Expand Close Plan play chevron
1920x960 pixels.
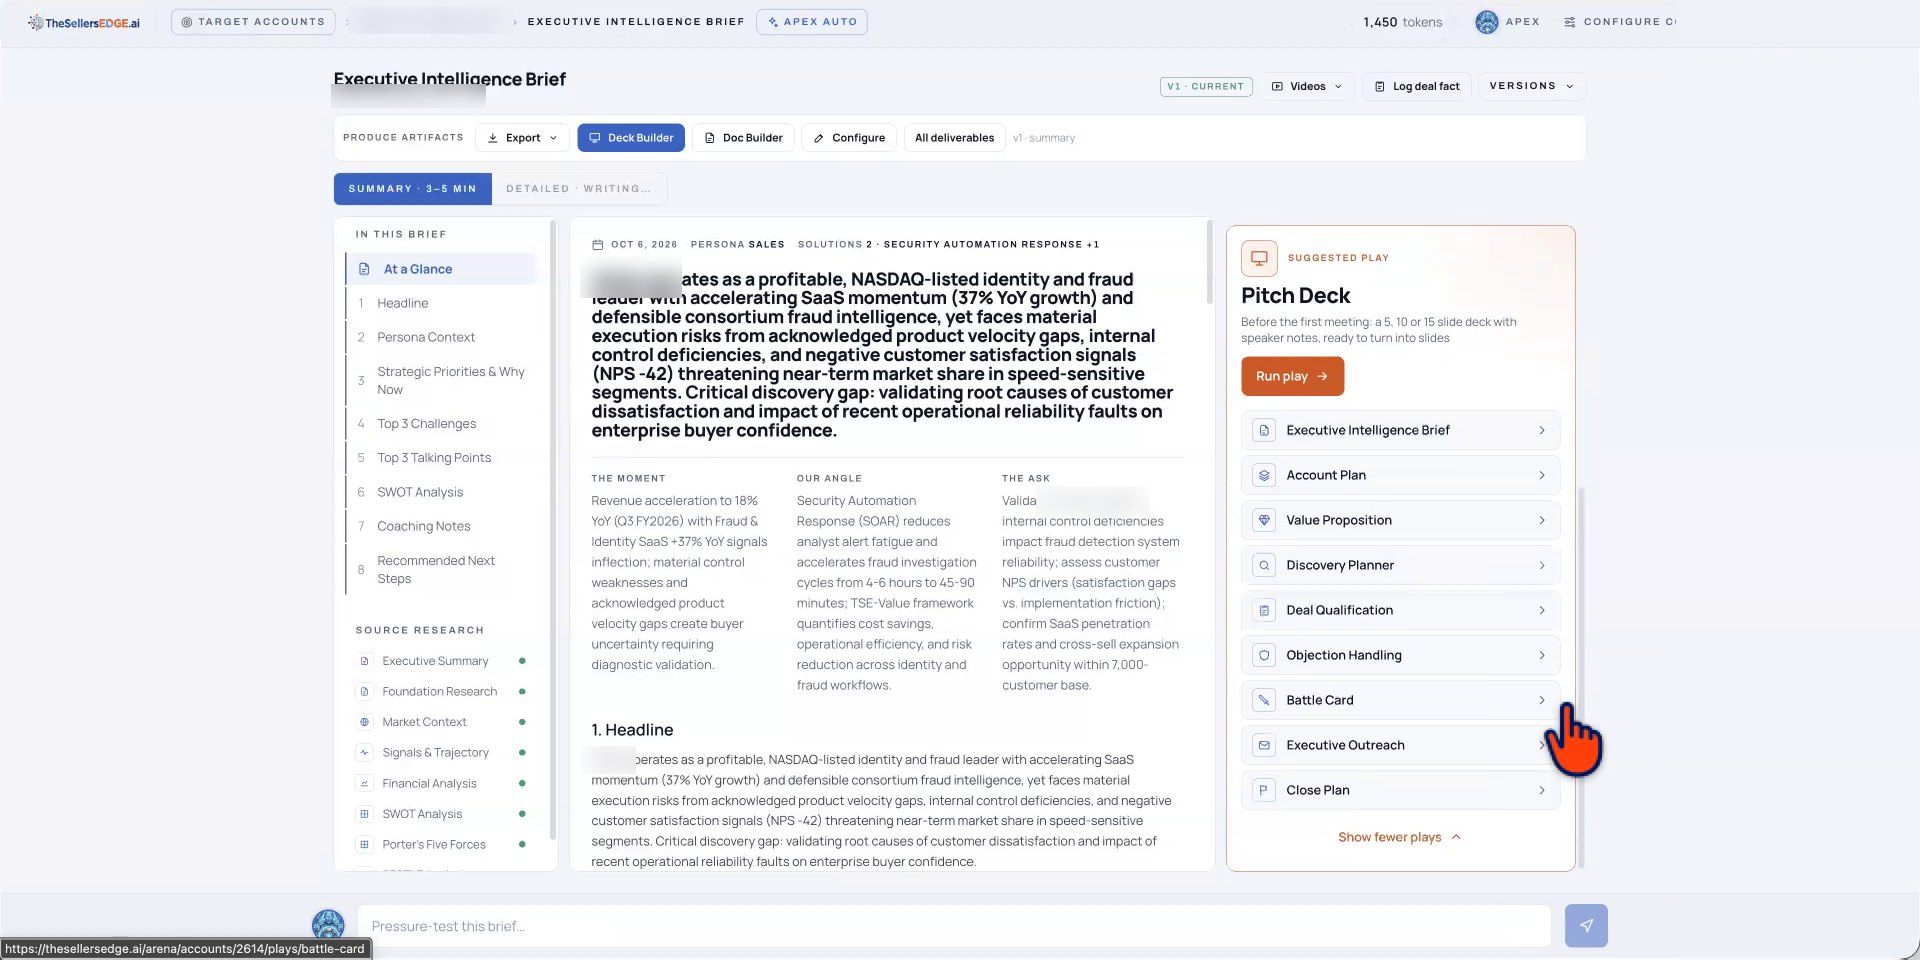pyautogui.click(x=1542, y=790)
